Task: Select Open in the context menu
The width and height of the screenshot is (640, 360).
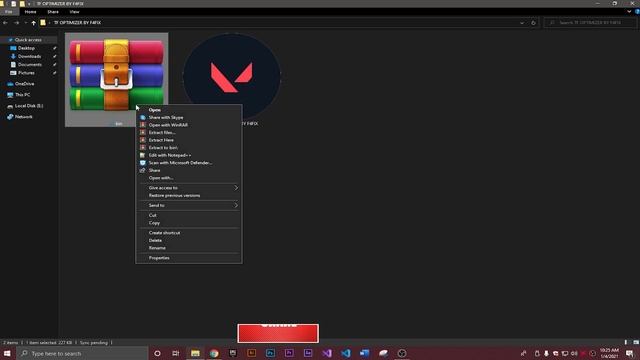Action: pos(155,110)
